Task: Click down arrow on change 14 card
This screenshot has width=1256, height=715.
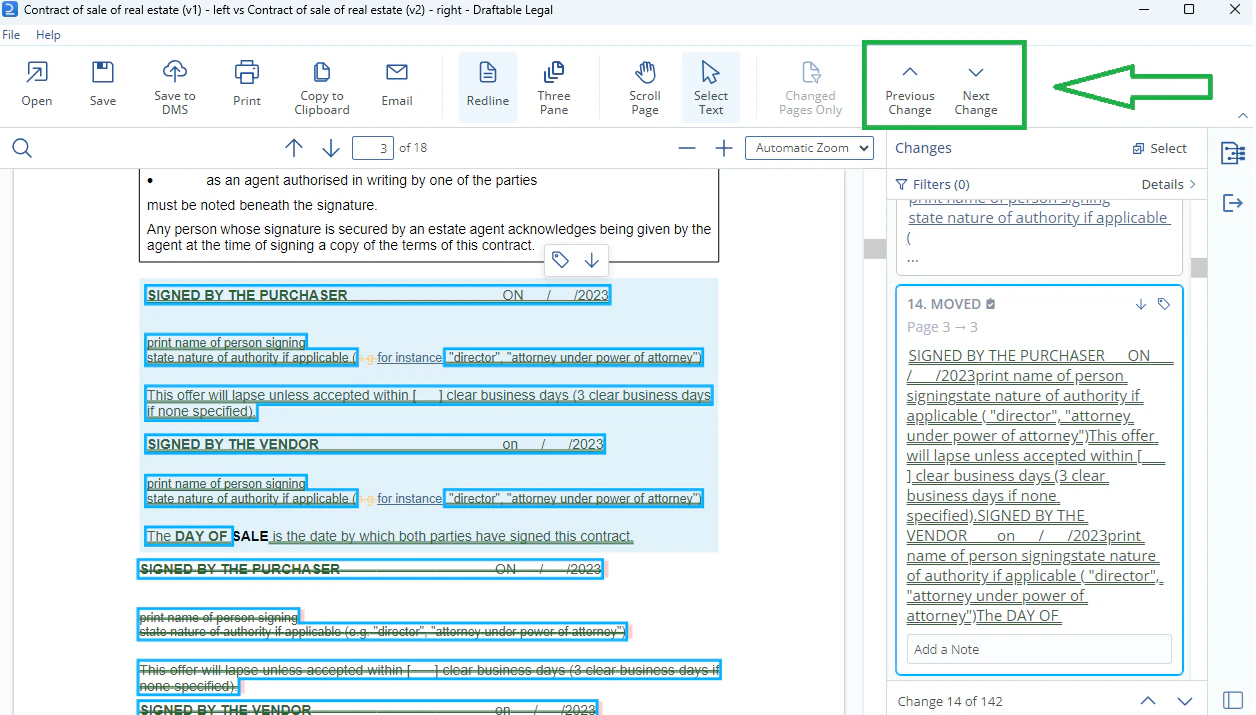Action: coord(1141,304)
